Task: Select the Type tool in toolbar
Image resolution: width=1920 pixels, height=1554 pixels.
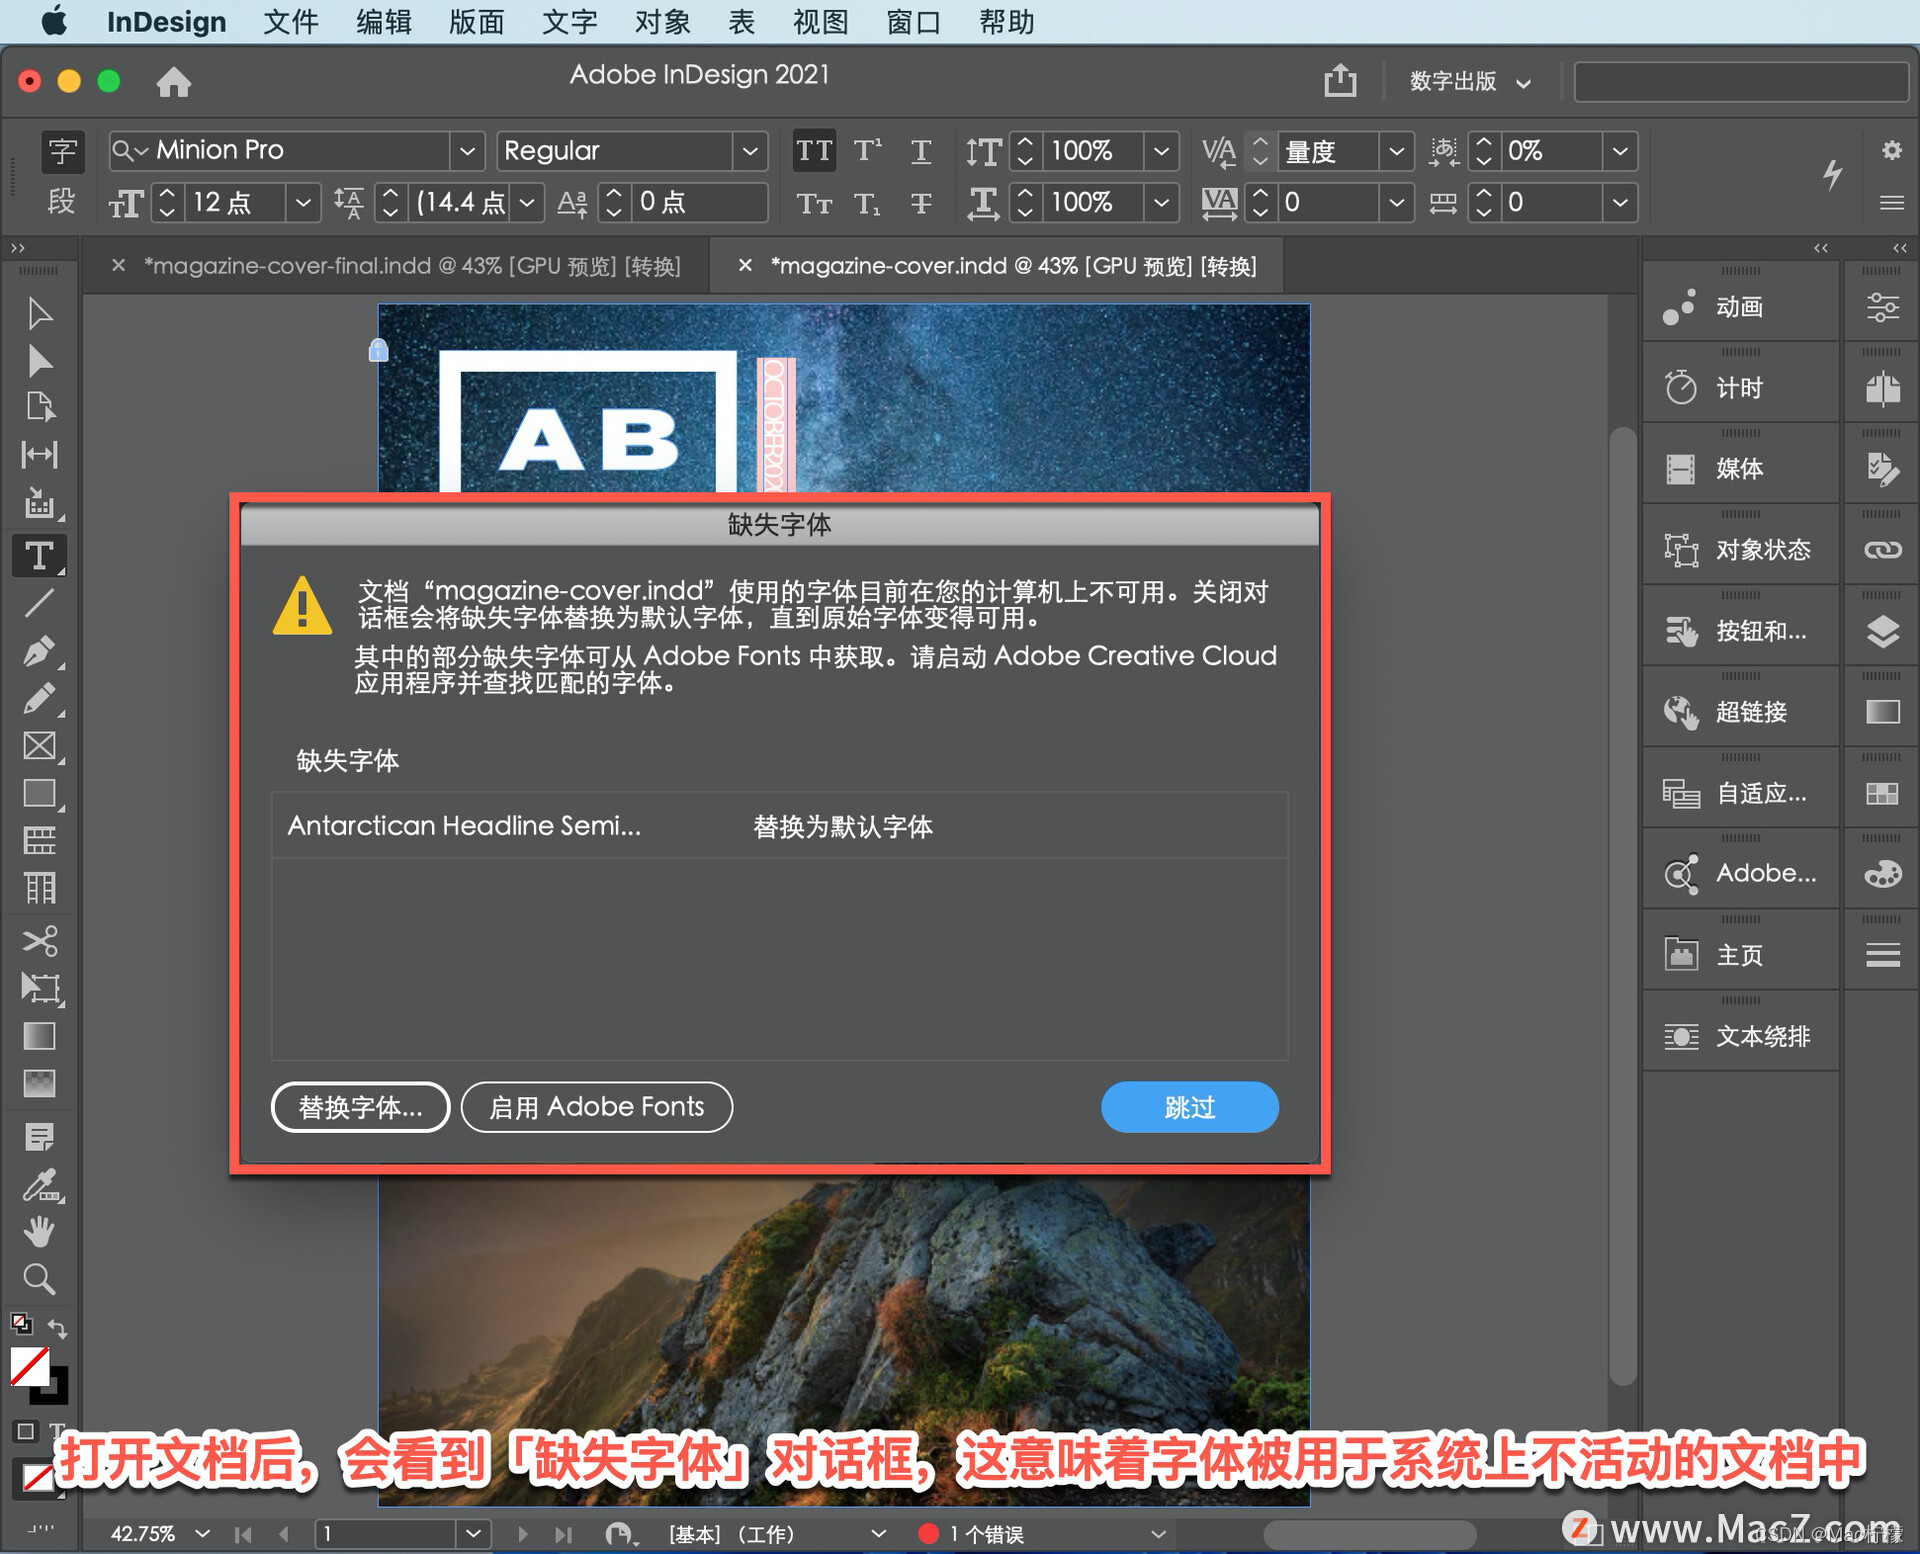Action: pyautogui.click(x=39, y=556)
